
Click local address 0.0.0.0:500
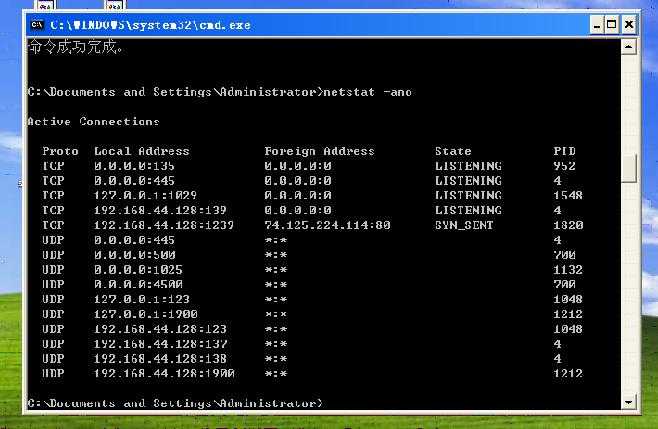tap(134, 255)
